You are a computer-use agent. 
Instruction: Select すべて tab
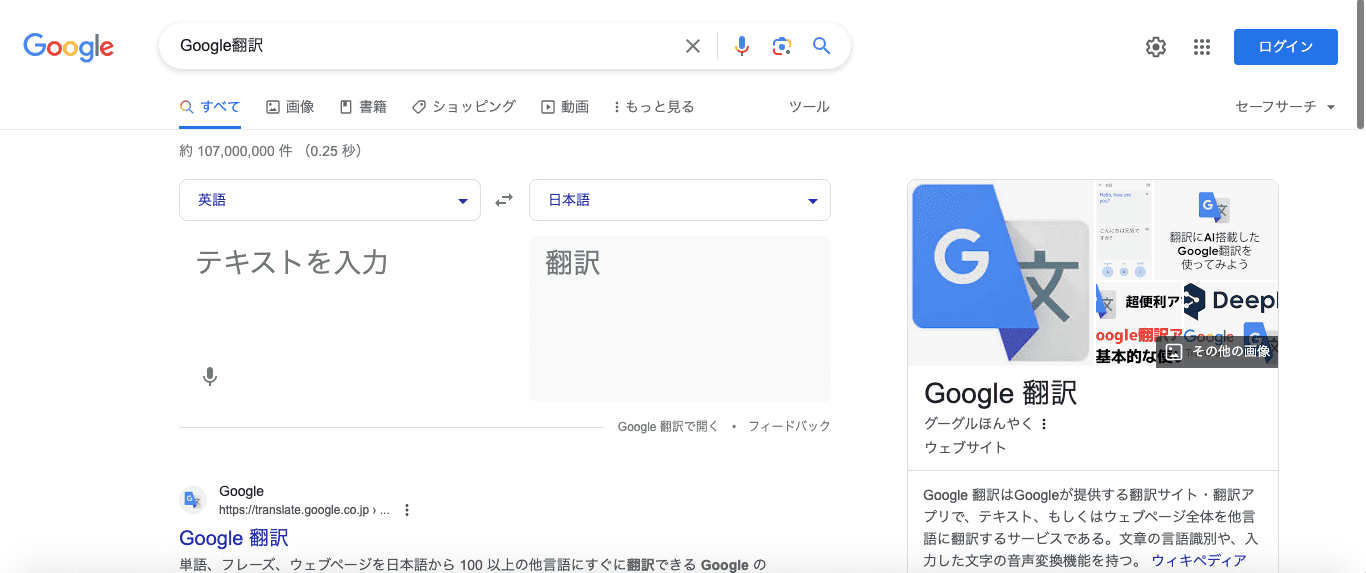(x=210, y=107)
